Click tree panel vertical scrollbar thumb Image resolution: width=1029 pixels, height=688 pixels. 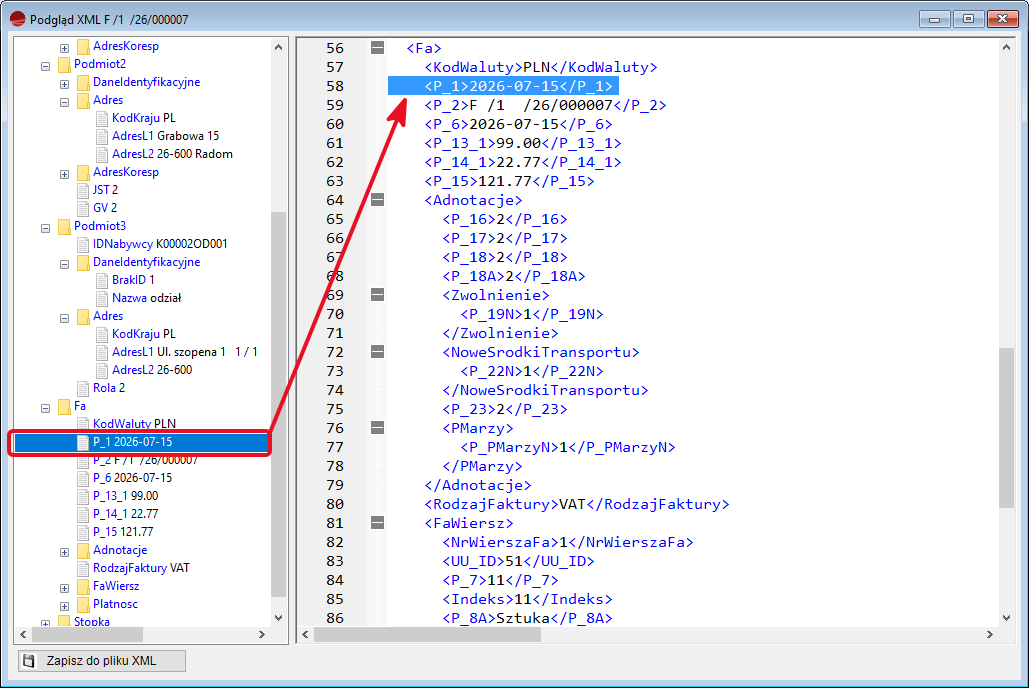pyautogui.click(x=279, y=404)
